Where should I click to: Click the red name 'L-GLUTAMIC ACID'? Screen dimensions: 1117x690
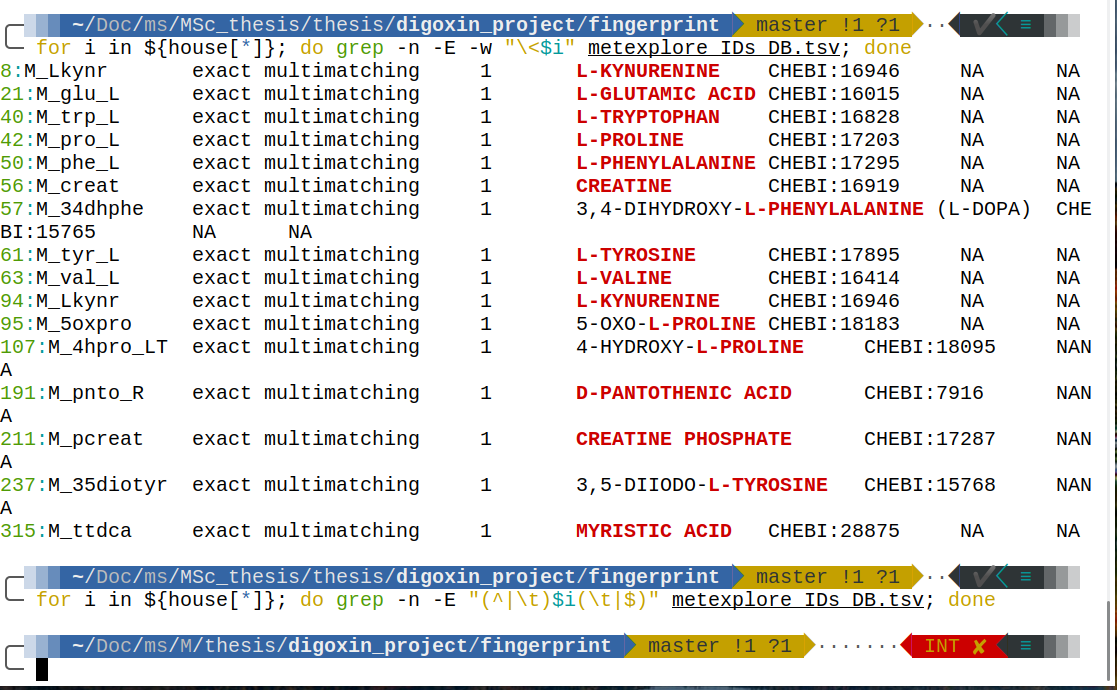[666, 94]
